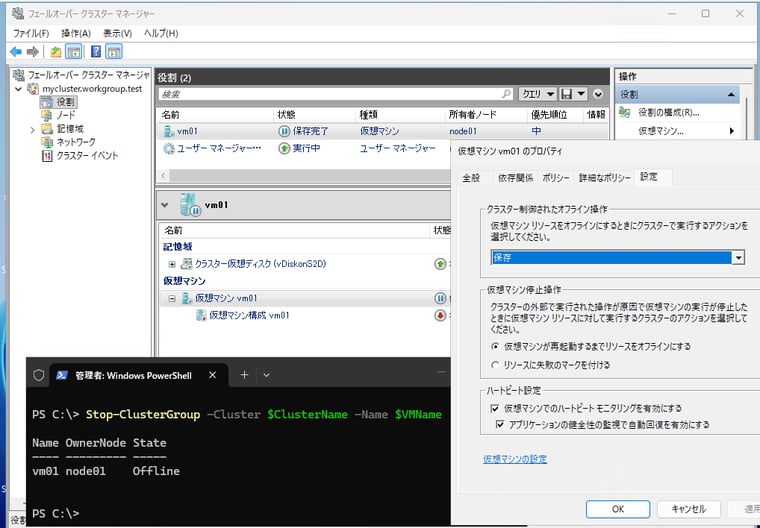Click the 記憶域 folder icon in tree
760x528 pixels.
tap(47, 128)
